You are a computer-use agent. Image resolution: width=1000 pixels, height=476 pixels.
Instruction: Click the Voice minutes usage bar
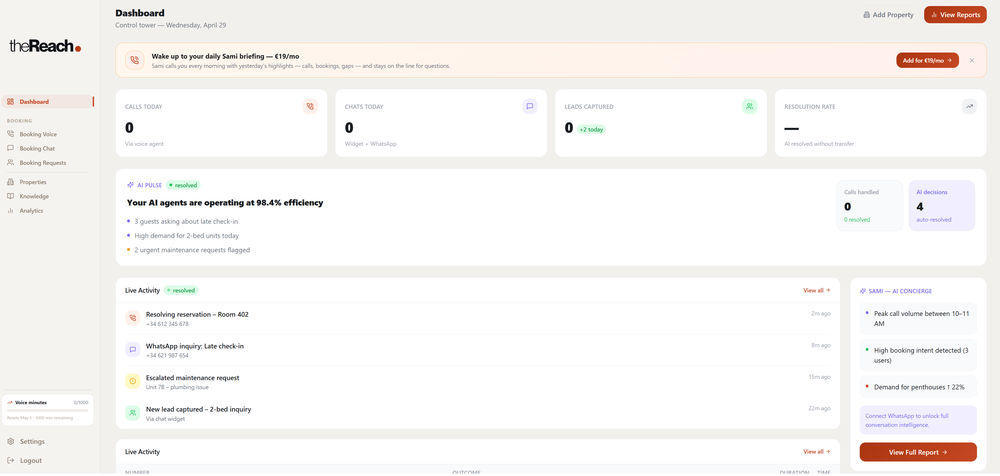[x=48, y=410]
